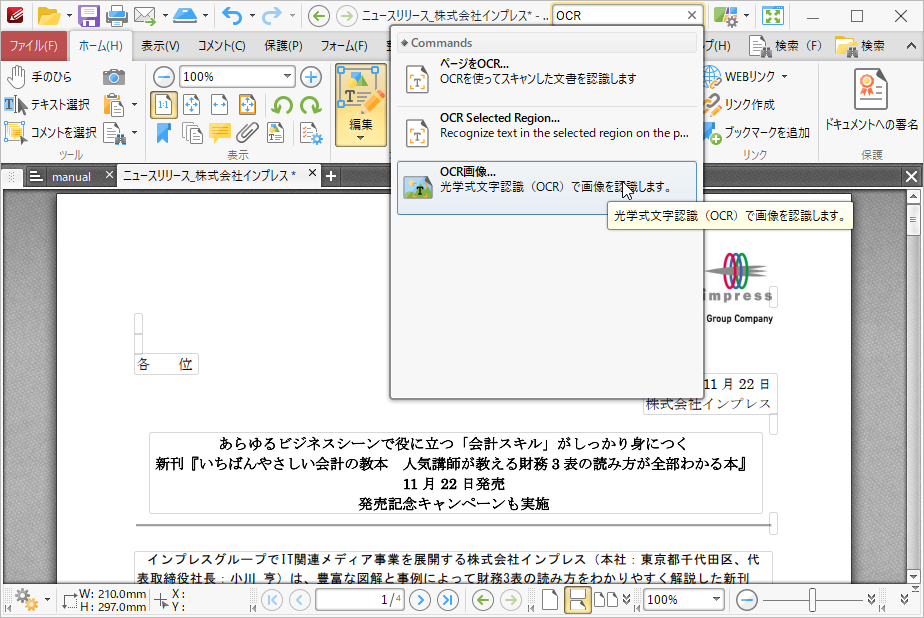The width and height of the screenshot is (924, 618).
Task: Click the page number field 1/4
Action: 361,600
